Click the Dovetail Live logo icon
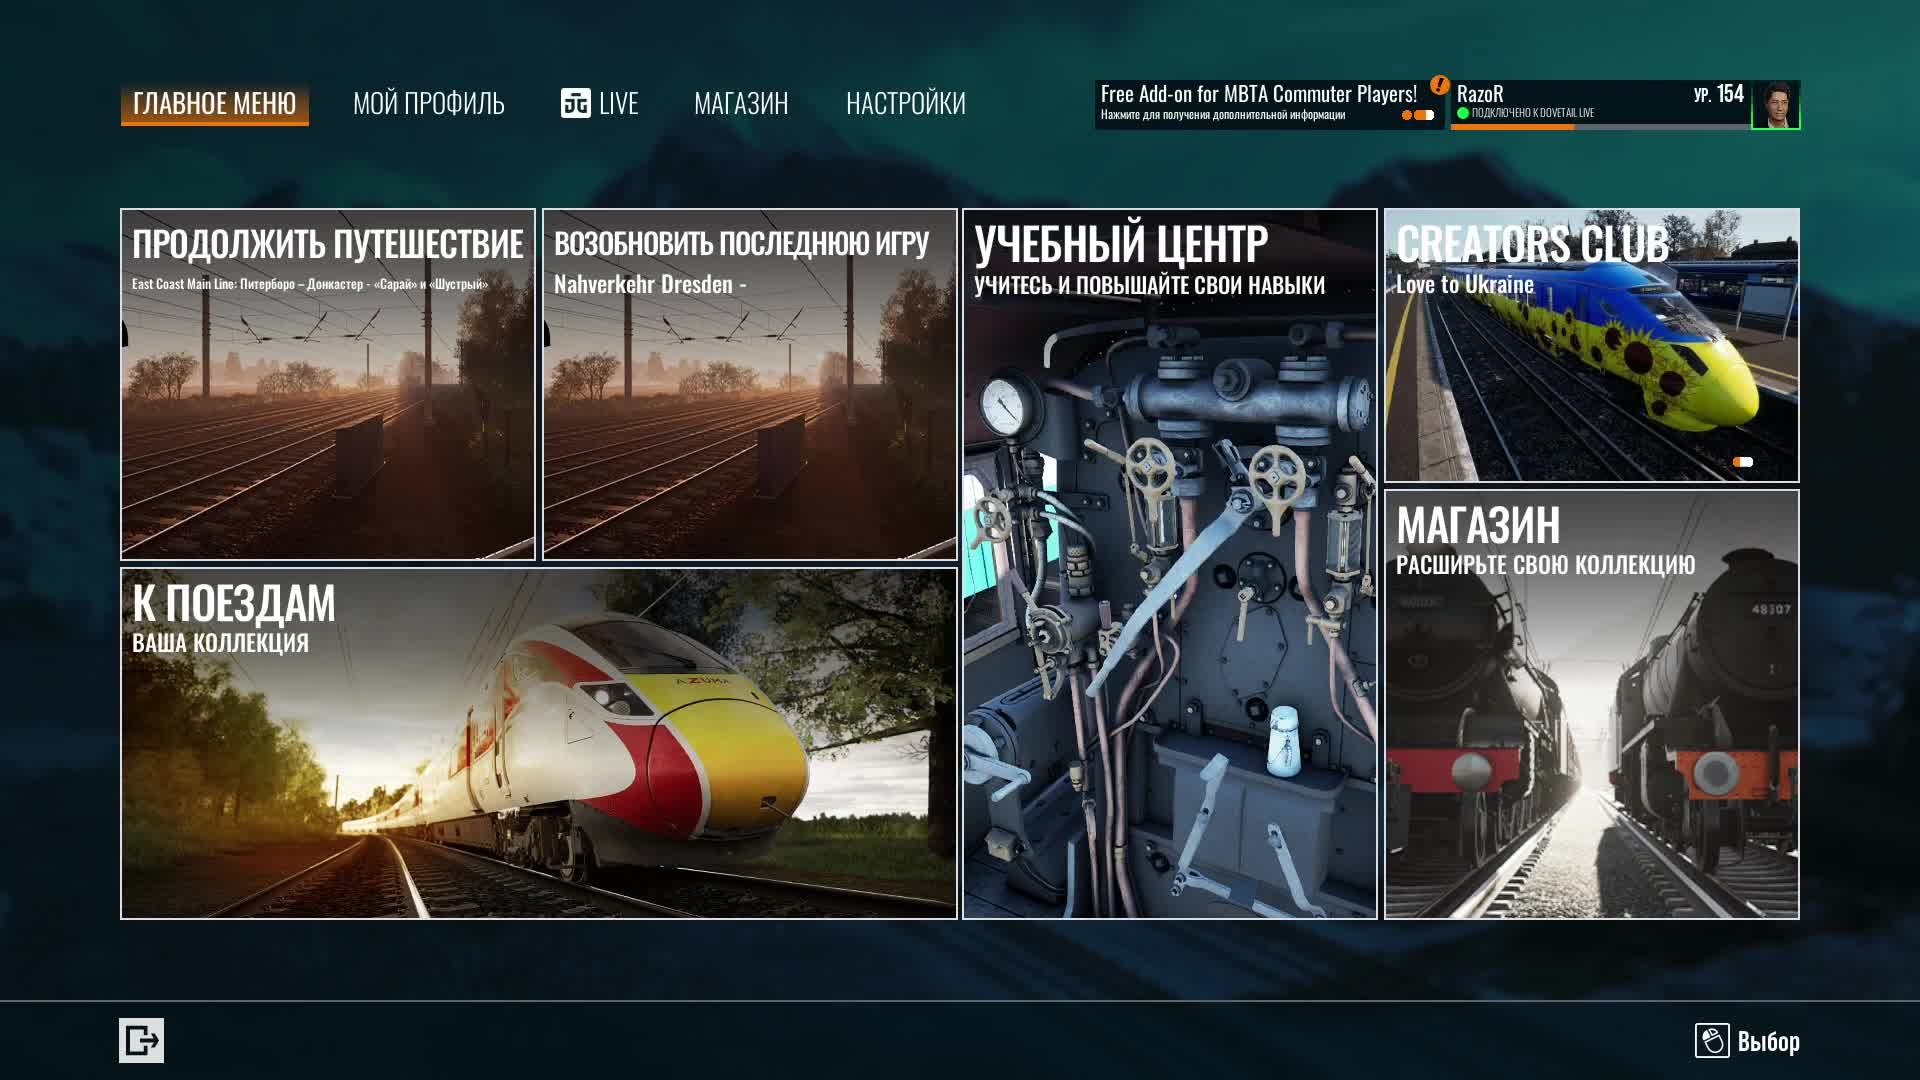 click(x=575, y=103)
